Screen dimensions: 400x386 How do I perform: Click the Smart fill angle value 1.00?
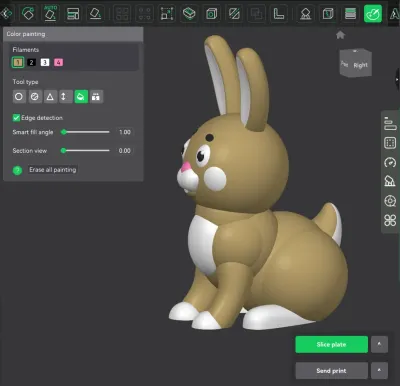coord(125,132)
